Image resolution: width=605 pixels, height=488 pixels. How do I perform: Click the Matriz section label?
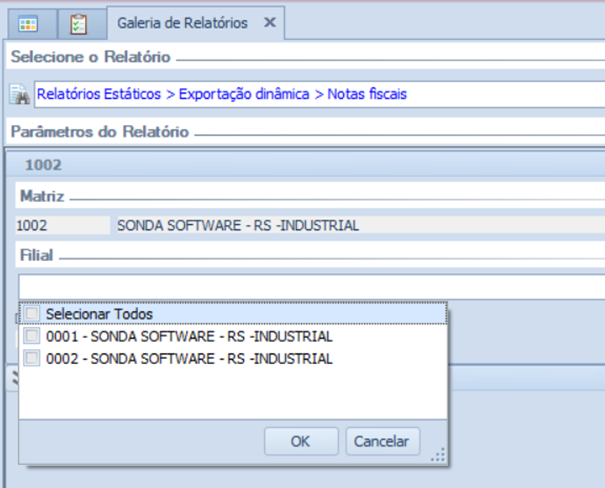(x=42, y=196)
